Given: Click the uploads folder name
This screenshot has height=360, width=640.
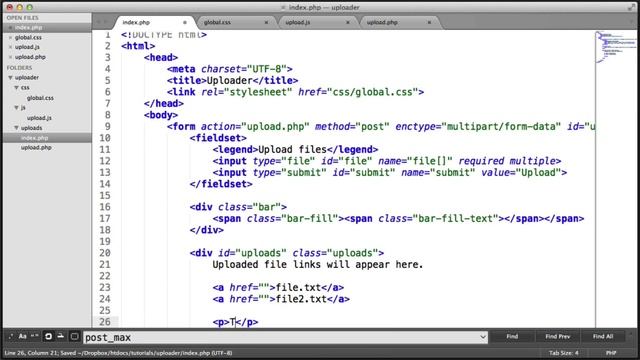Looking at the screenshot, I should point(31,128).
